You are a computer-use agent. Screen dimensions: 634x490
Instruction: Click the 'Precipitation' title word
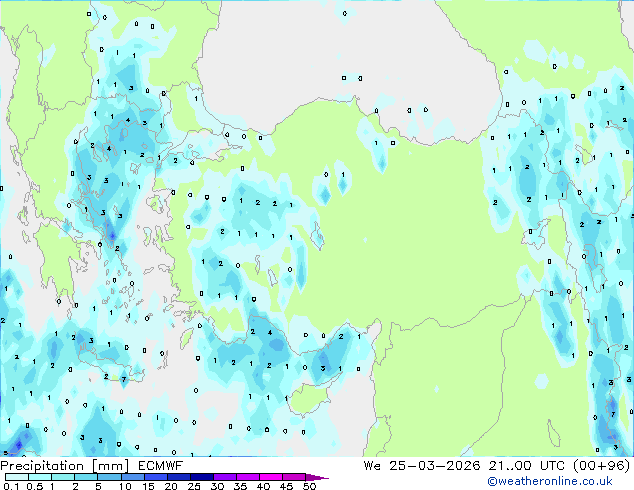(x=42, y=466)
